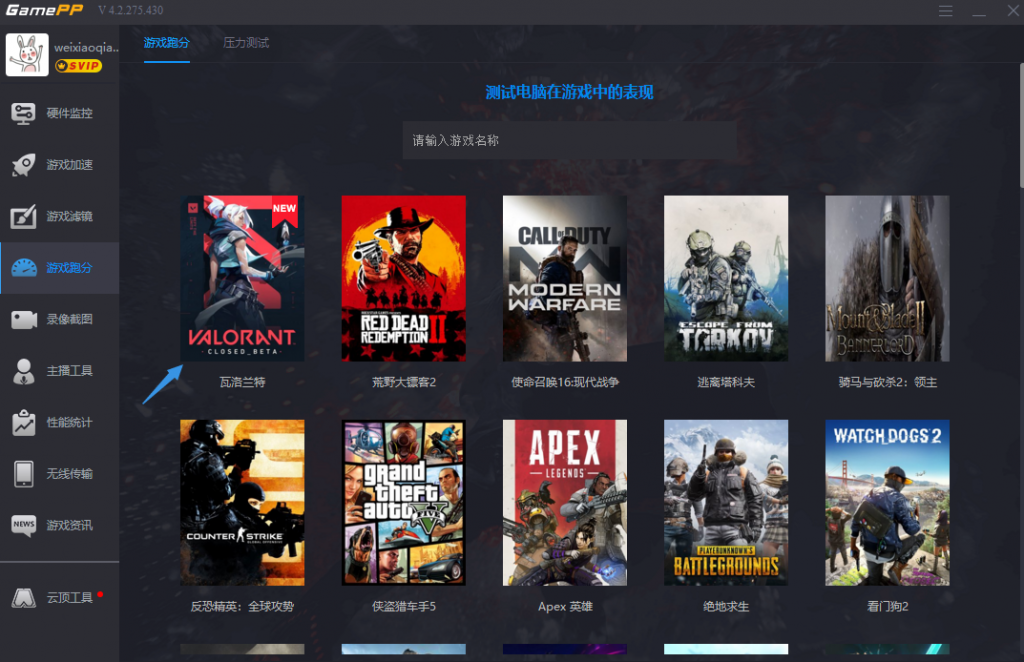Click the 请输入游戏名称 search field
This screenshot has height=662, width=1024.
tap(569, 140)
